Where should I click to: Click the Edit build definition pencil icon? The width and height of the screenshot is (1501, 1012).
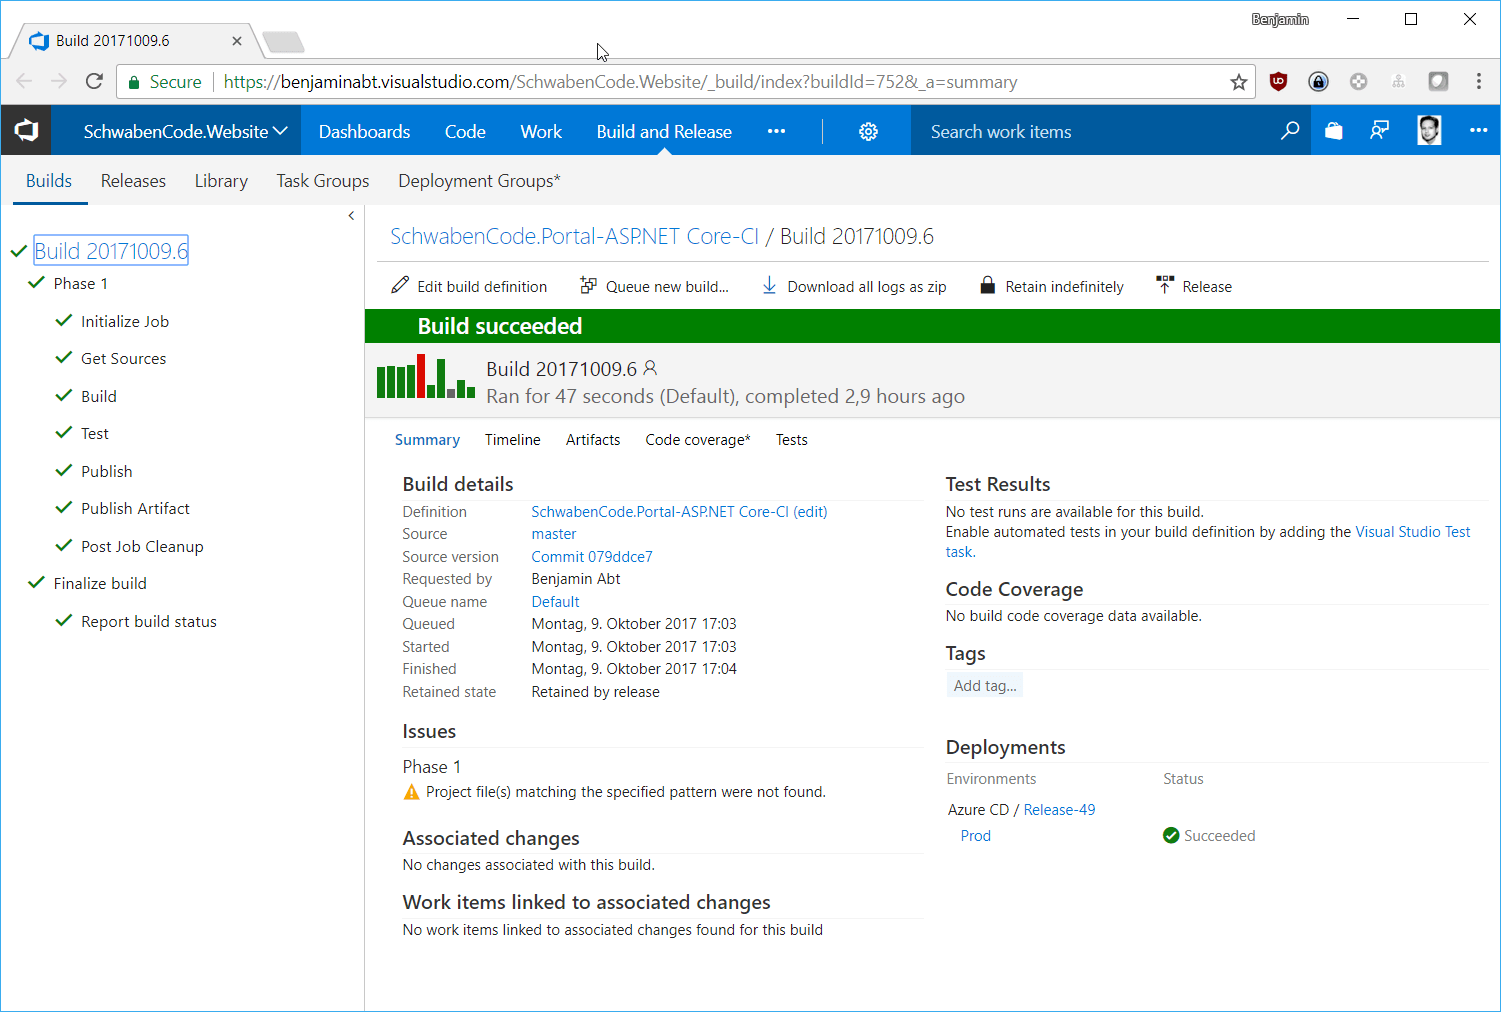[x=399, y=285]
